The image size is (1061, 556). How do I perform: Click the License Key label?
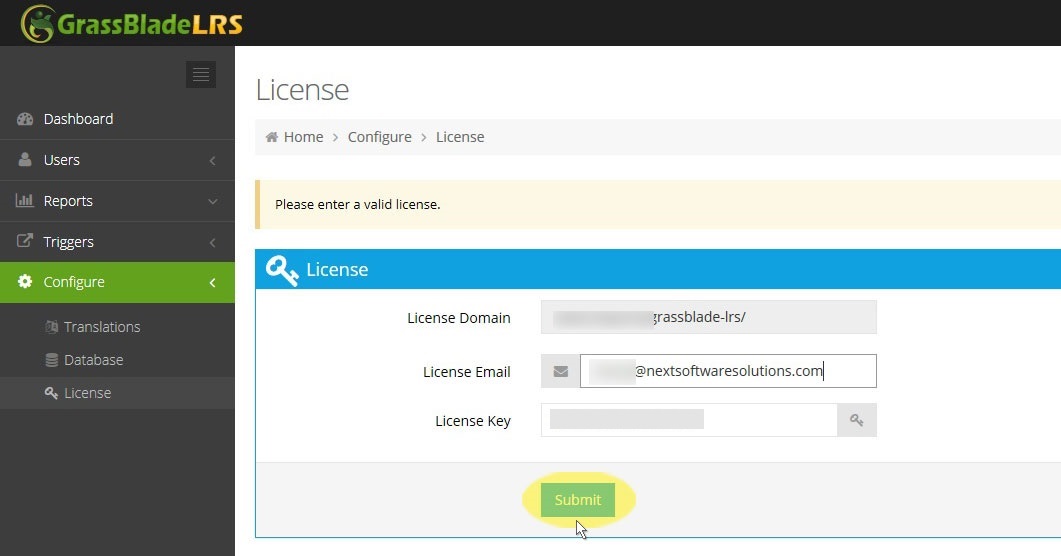(x=473, y=421)
